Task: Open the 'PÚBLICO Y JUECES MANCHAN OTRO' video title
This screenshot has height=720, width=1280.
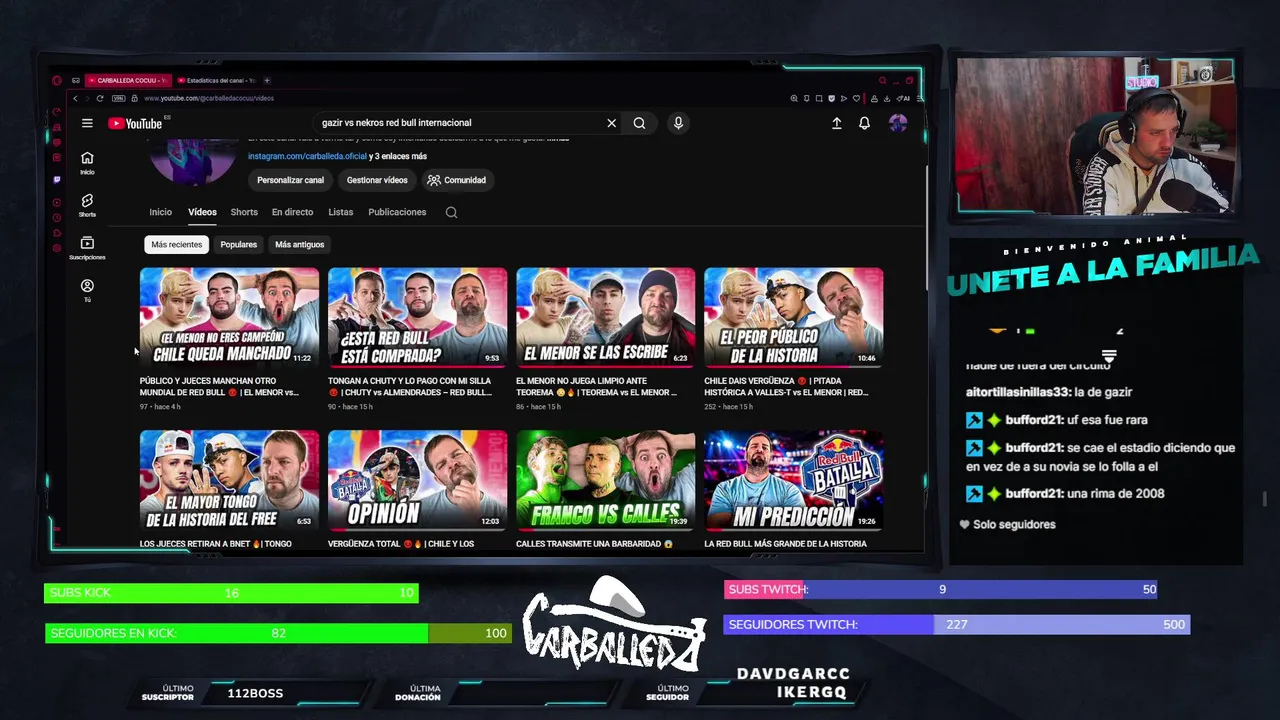Action: pos(219,386)
